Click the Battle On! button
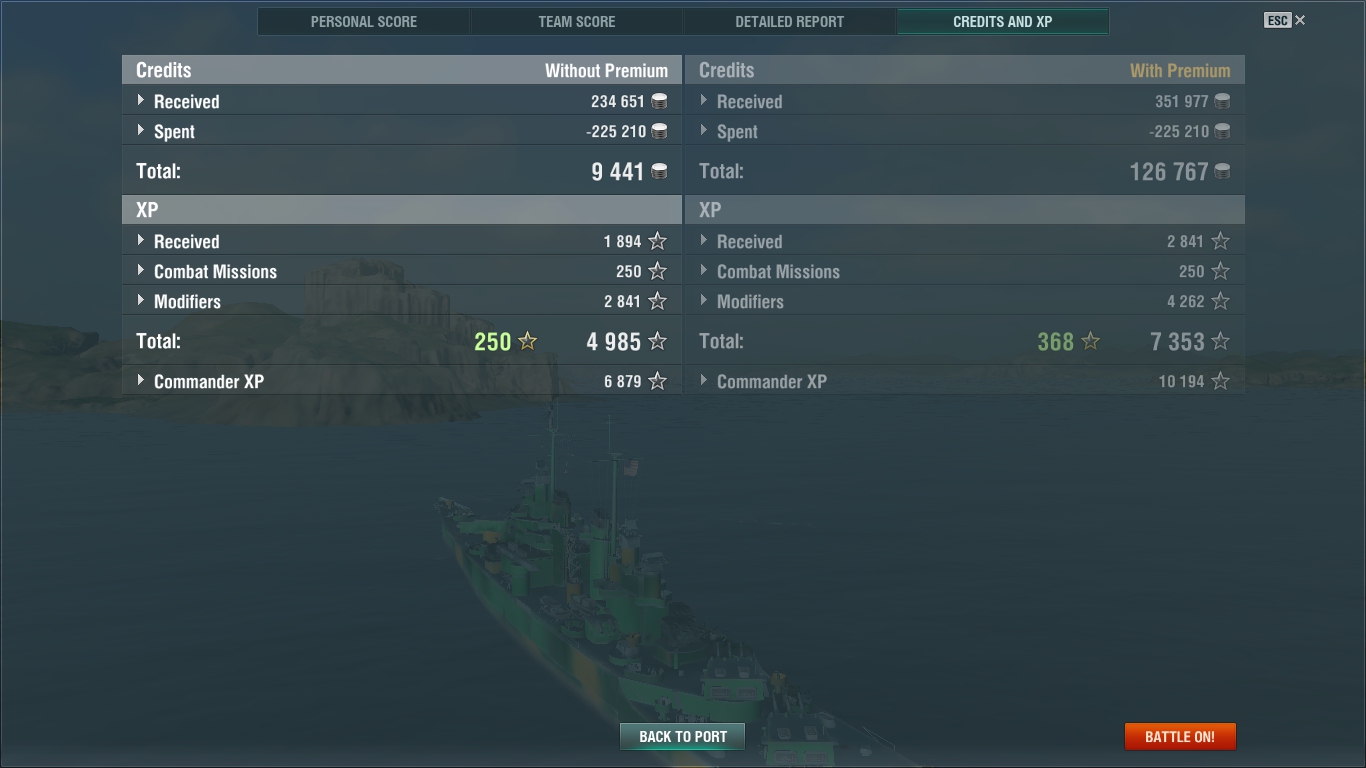This screenshot has width=1366, height=768. 1180,736
